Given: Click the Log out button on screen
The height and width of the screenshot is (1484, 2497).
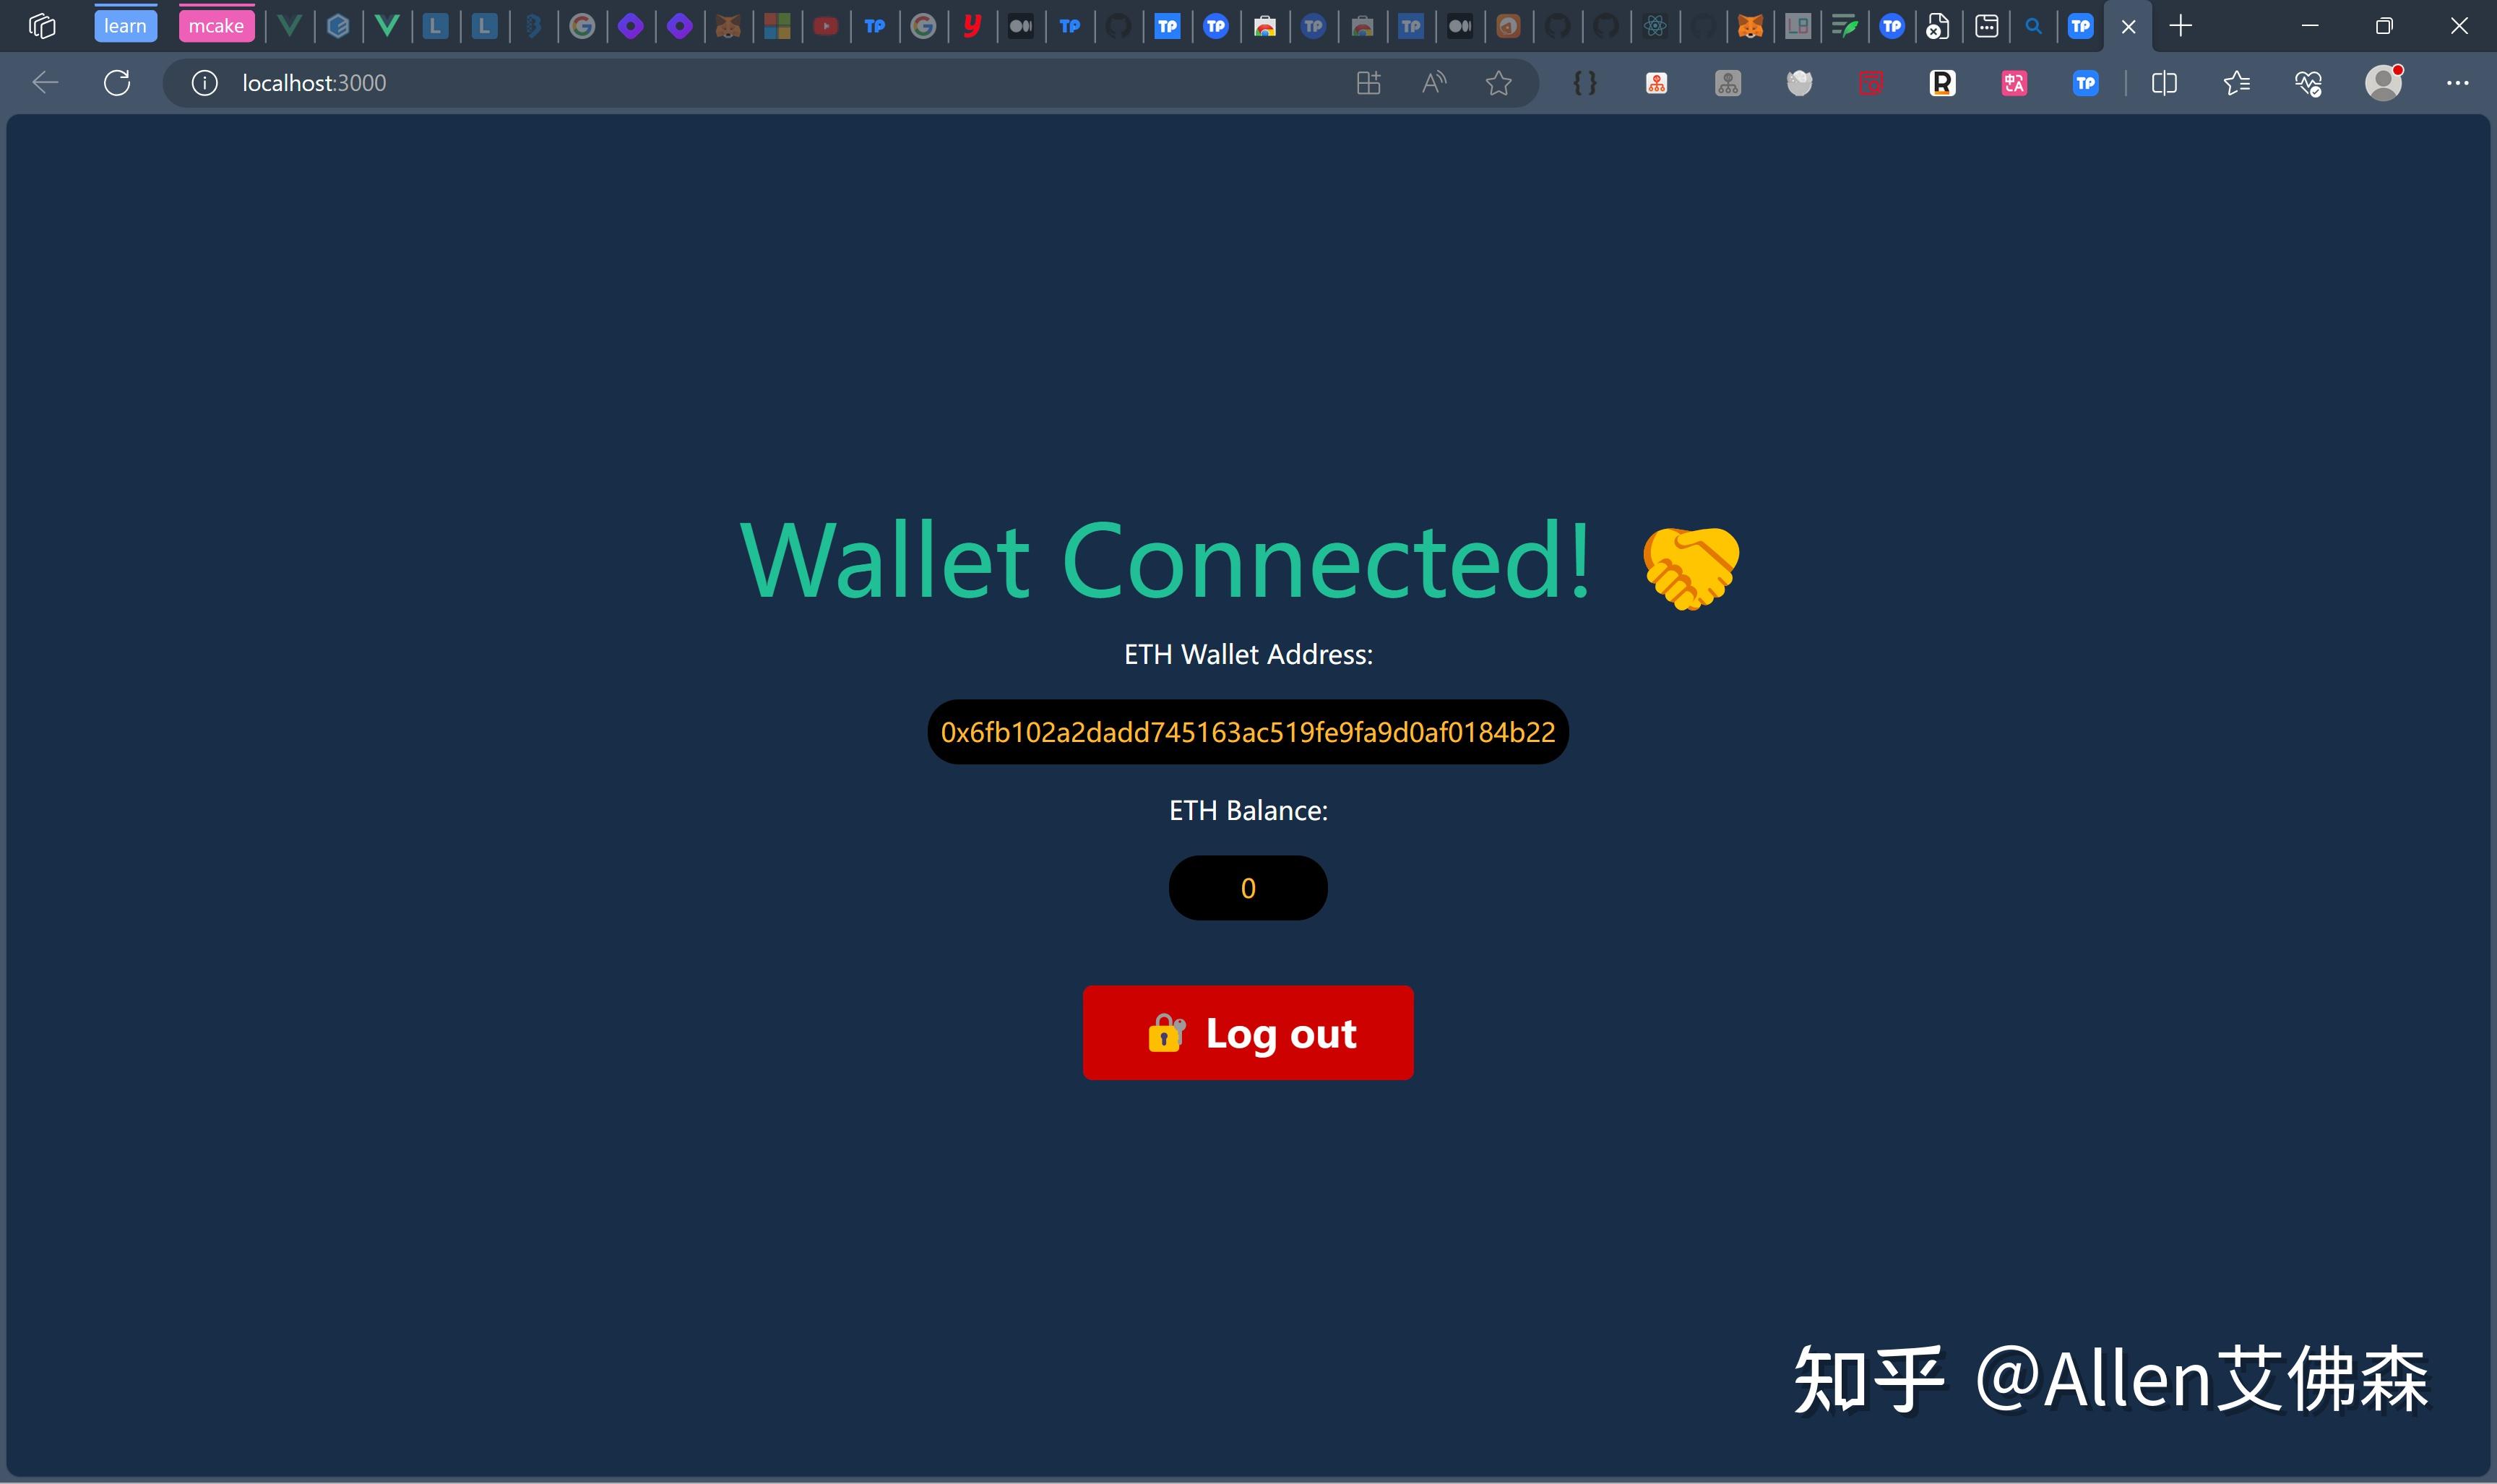Looking at the screenshot, I should pos(1248,1033).
